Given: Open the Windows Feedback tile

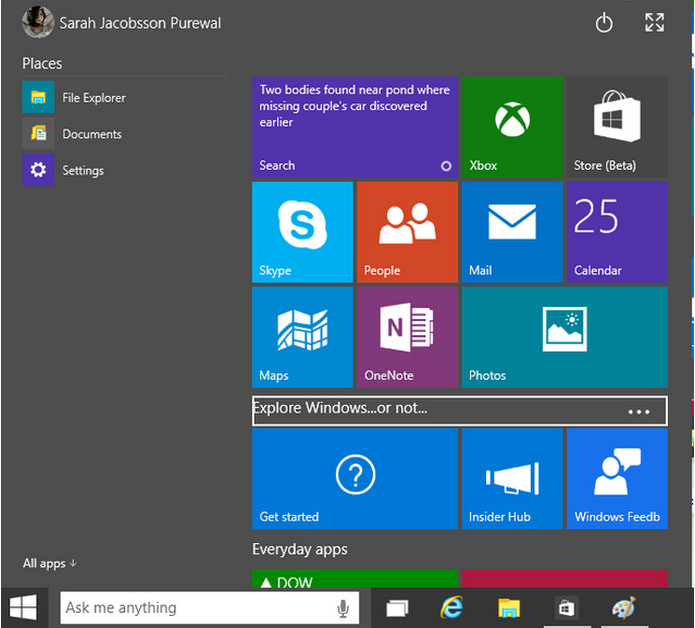Looking at the screenshot, I should 617,479.
